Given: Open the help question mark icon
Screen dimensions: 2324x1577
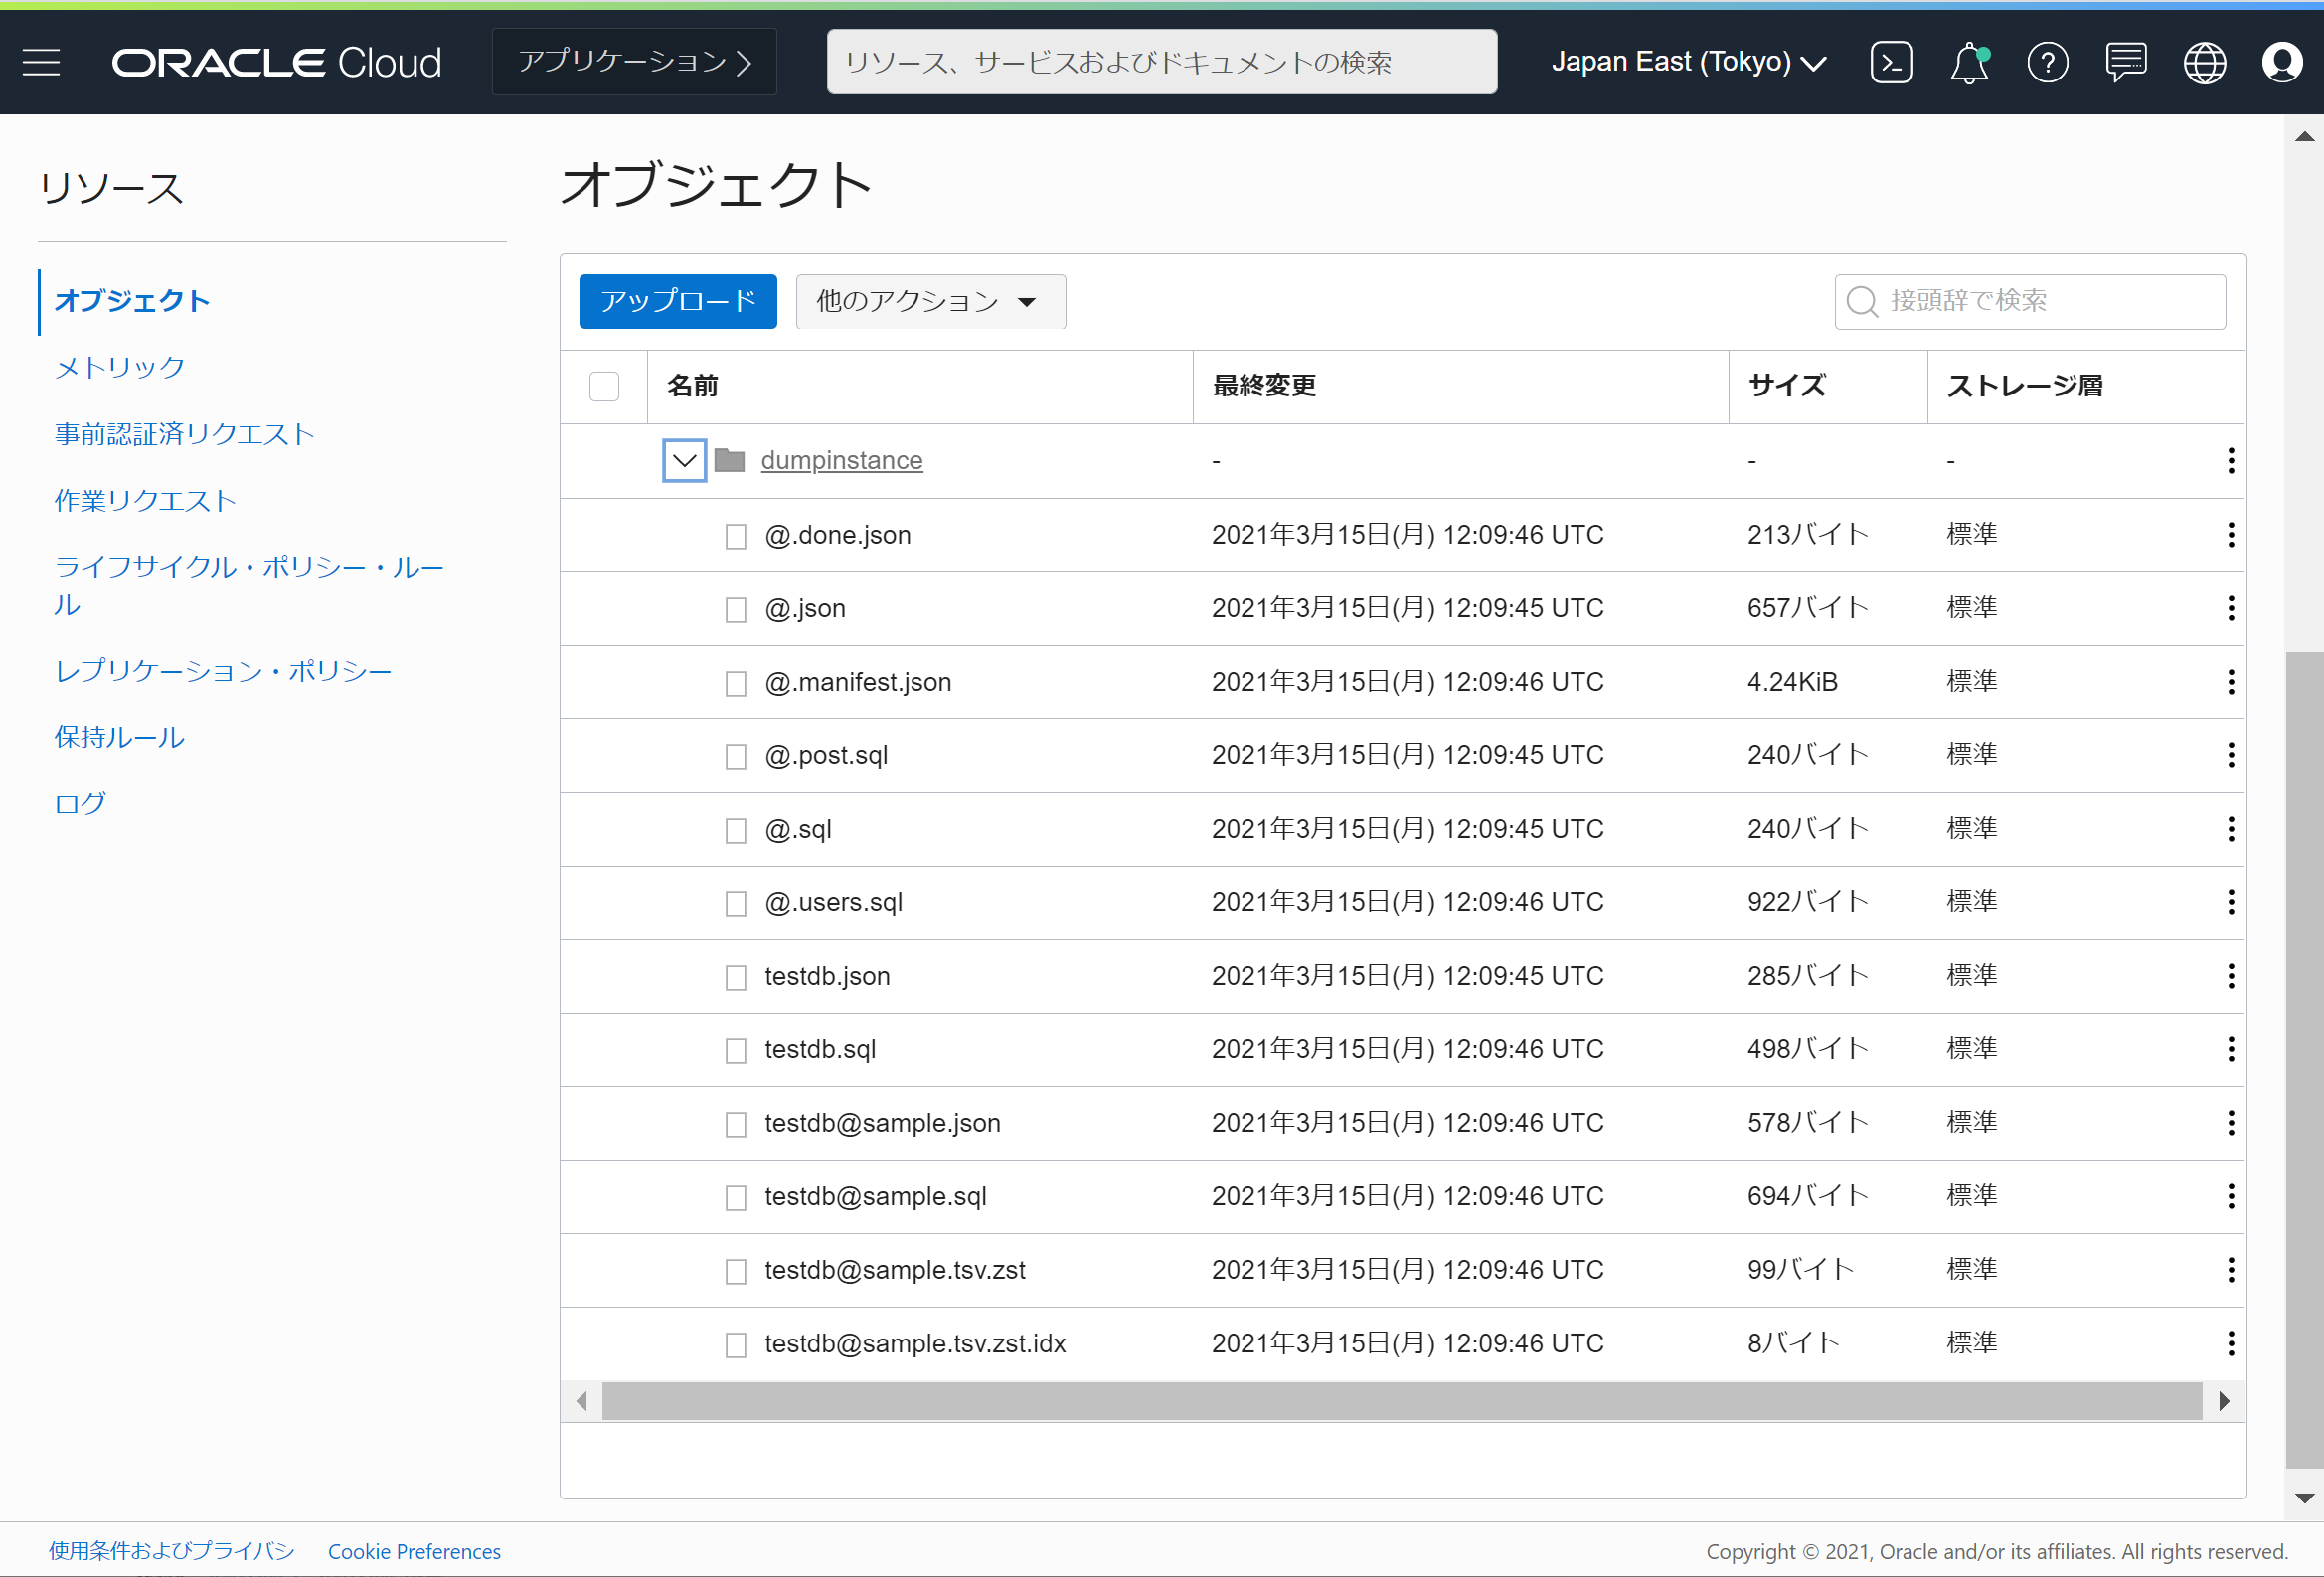Looking at the screenshot, I should (2047, 62).
